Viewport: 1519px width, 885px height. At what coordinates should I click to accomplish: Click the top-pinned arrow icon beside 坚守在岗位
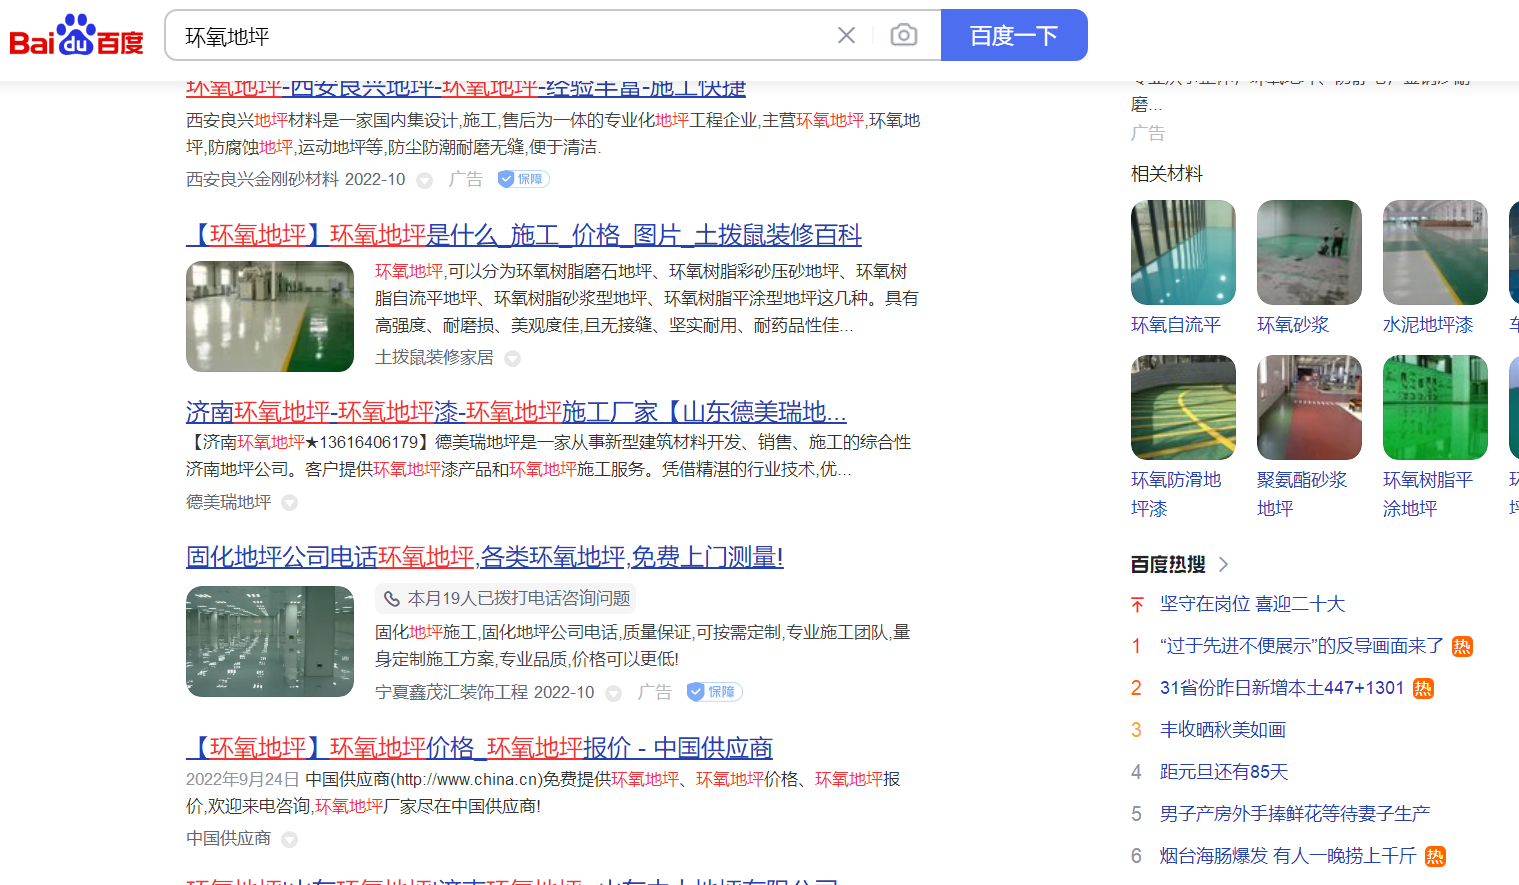coord(1137,604)
